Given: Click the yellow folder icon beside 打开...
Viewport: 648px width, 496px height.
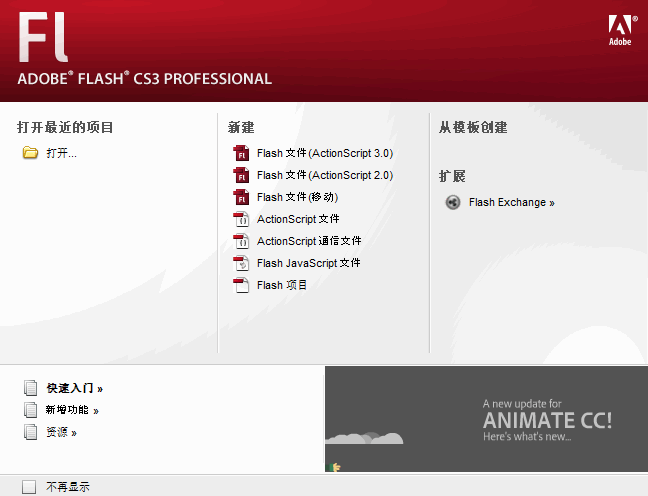Looking at the screenshot, I should (x=30, y=153).
